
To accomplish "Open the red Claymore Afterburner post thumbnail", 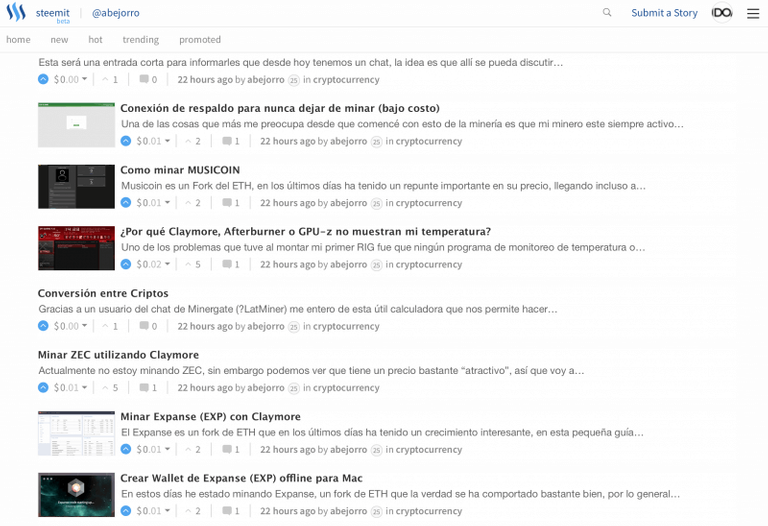I will click(76, 248).
